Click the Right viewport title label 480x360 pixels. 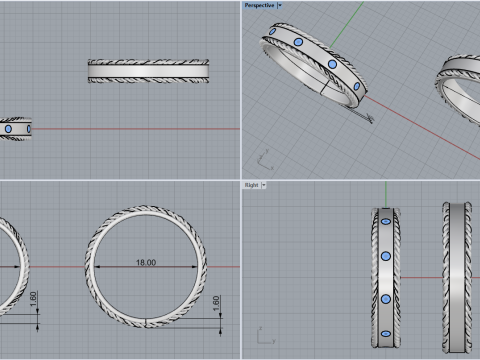click(252, 185)
